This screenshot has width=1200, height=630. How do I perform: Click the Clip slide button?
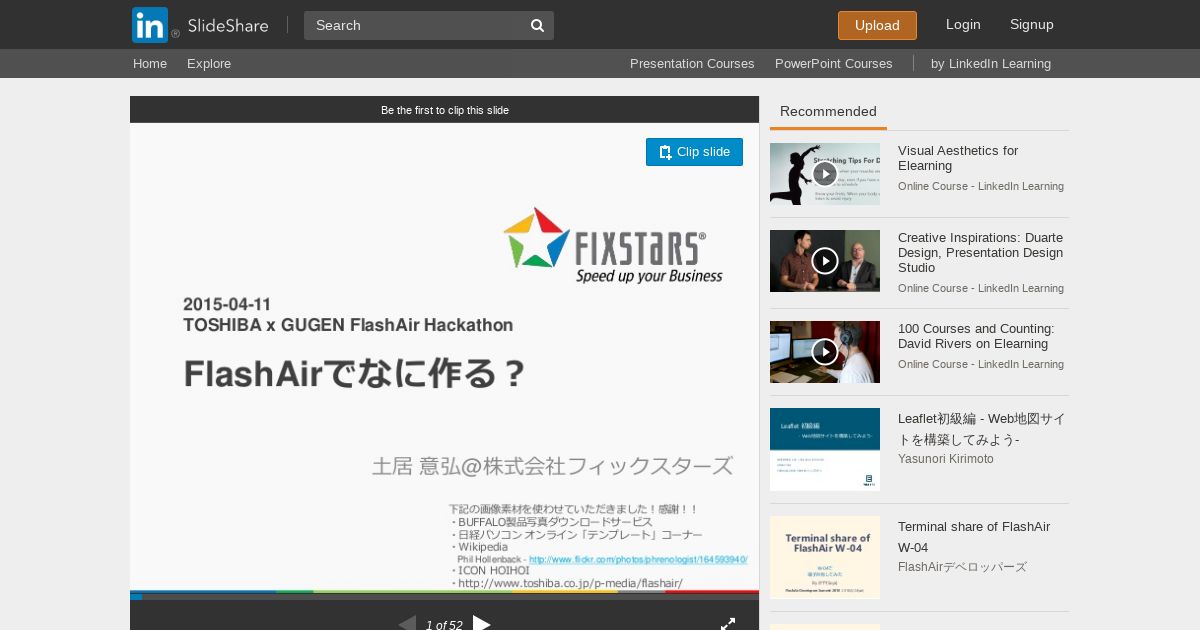point(694,152)
